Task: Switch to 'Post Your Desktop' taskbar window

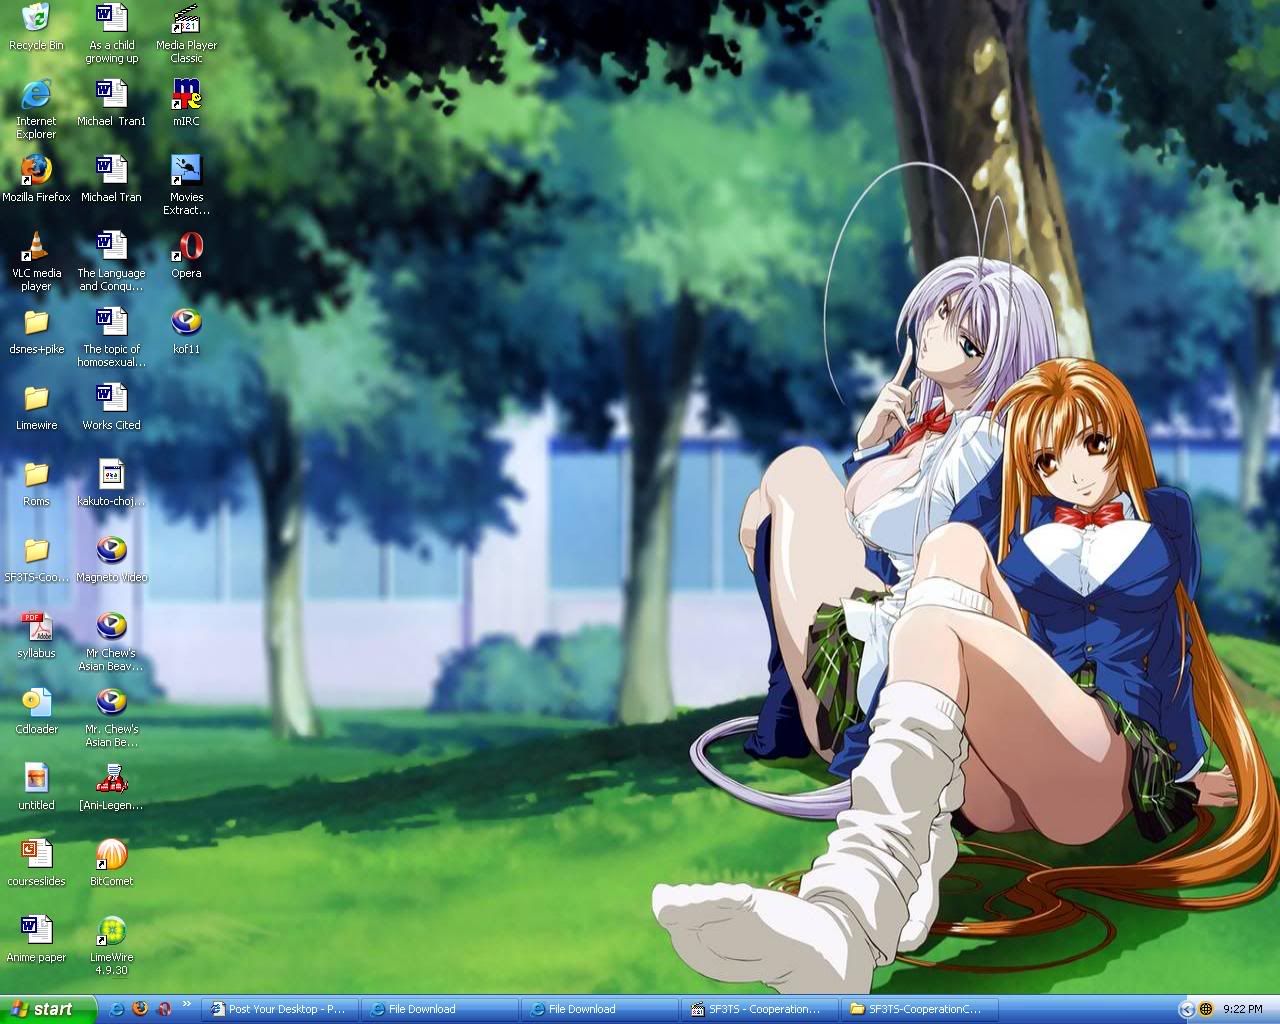Action: point(280,1009)
